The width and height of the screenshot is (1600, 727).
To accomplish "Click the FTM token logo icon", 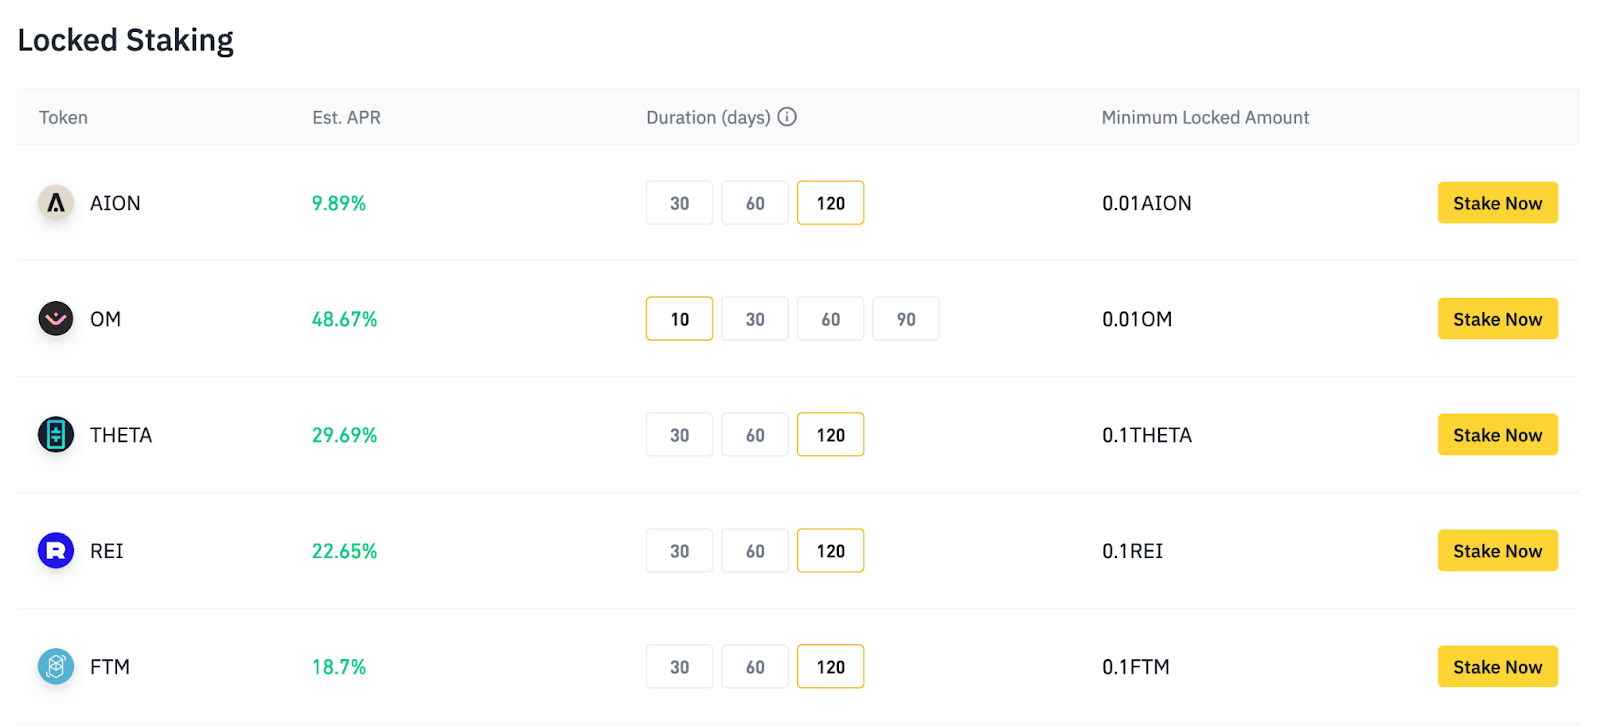I will 56,667.
